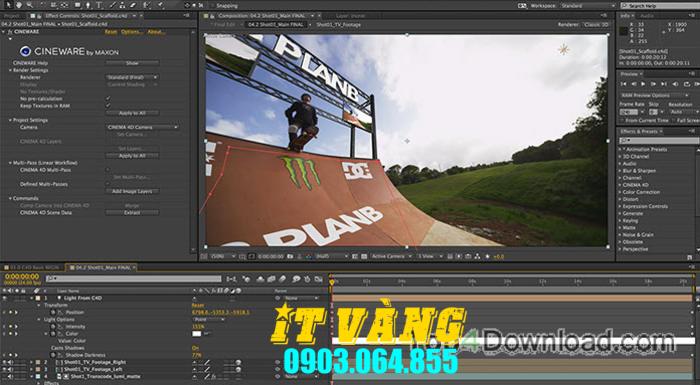Click Auto-keyframe stopwatch icon in timeline header
Image resolution: width=700 pixels, height=385 pixels.
[307, 279]
